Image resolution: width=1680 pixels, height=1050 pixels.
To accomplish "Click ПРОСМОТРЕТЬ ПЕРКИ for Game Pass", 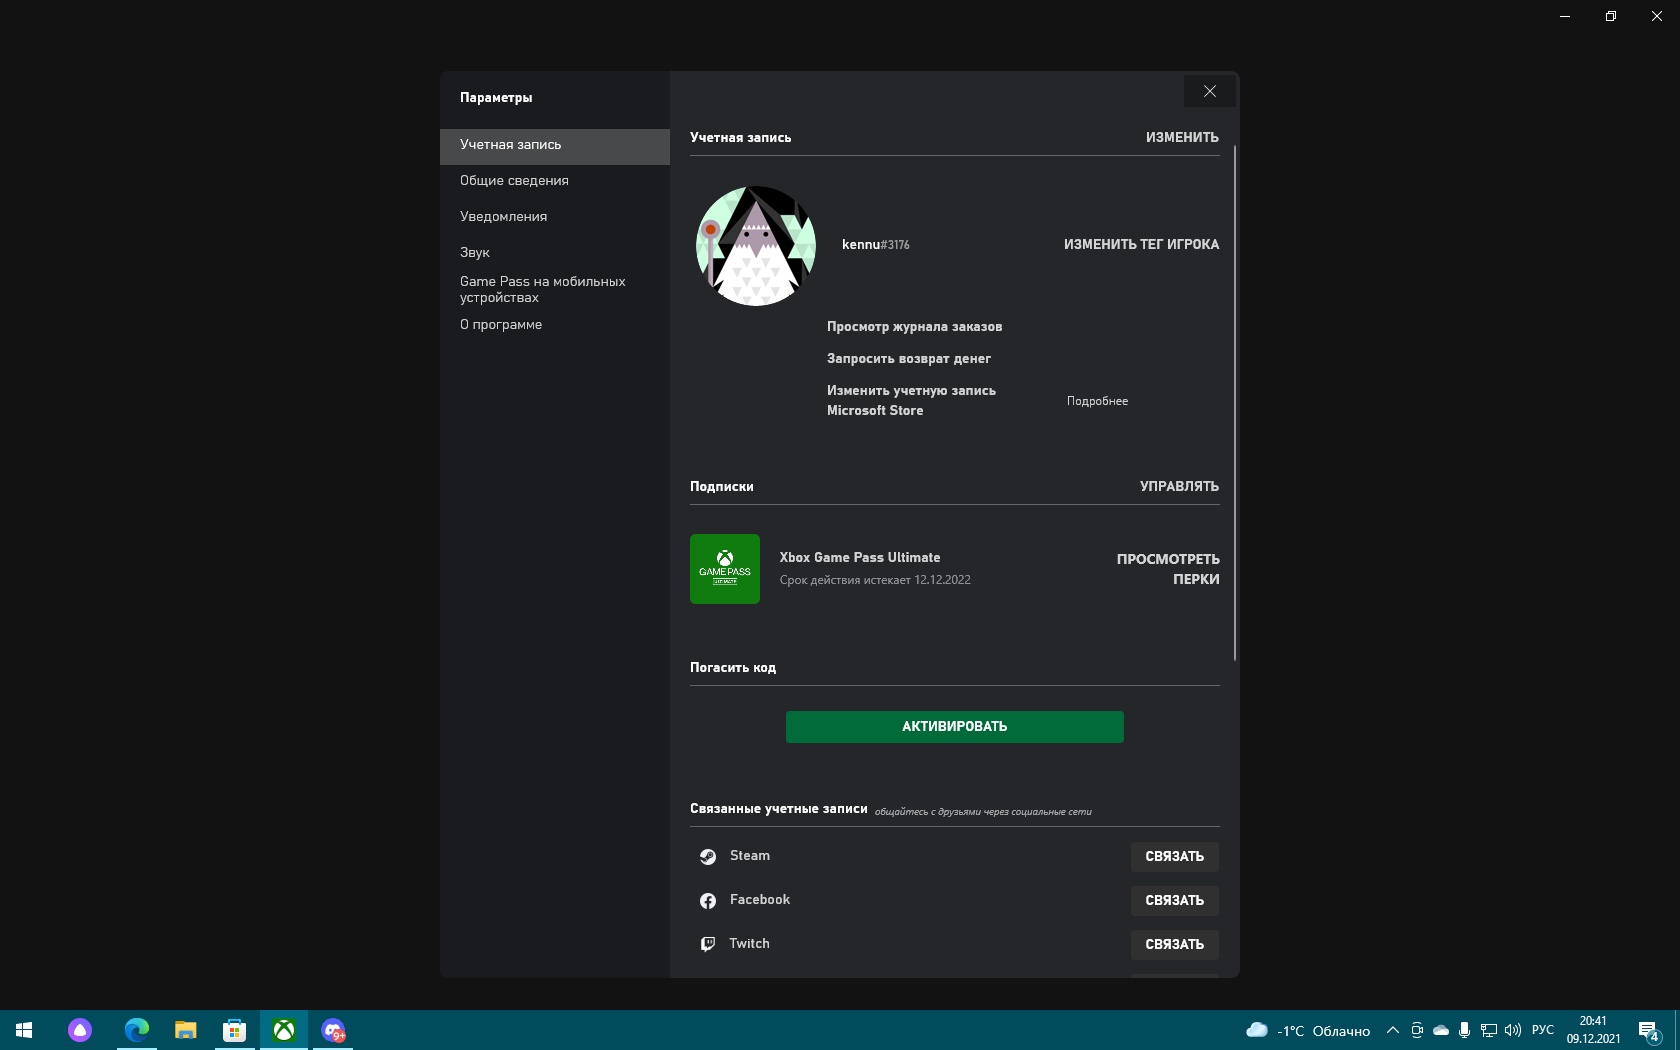I will [x=1168, y=569].
